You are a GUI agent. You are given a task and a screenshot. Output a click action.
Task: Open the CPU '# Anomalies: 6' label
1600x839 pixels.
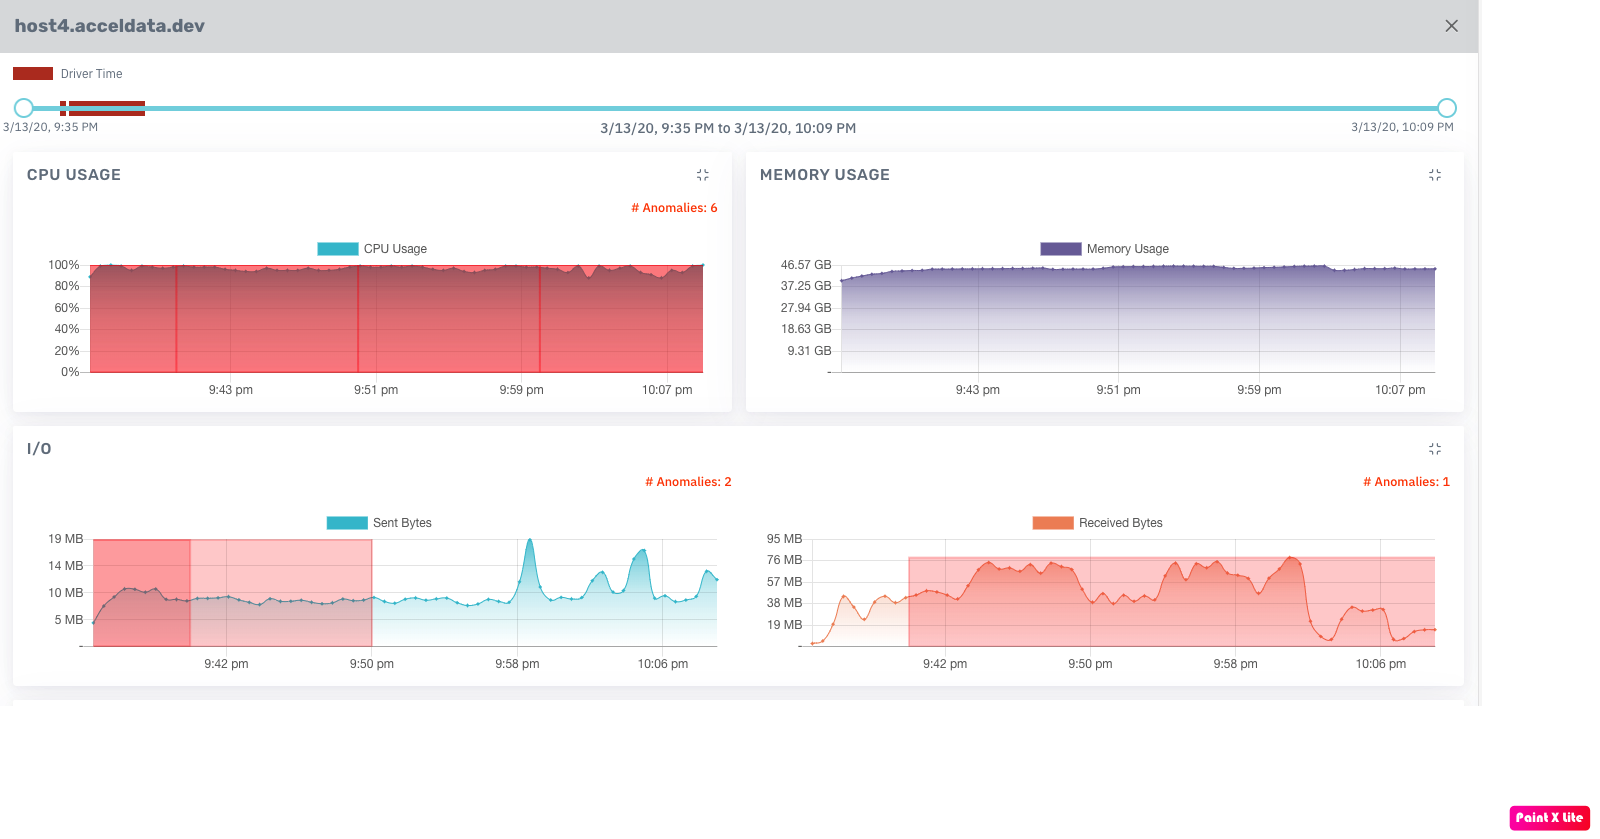pos(674,208)
